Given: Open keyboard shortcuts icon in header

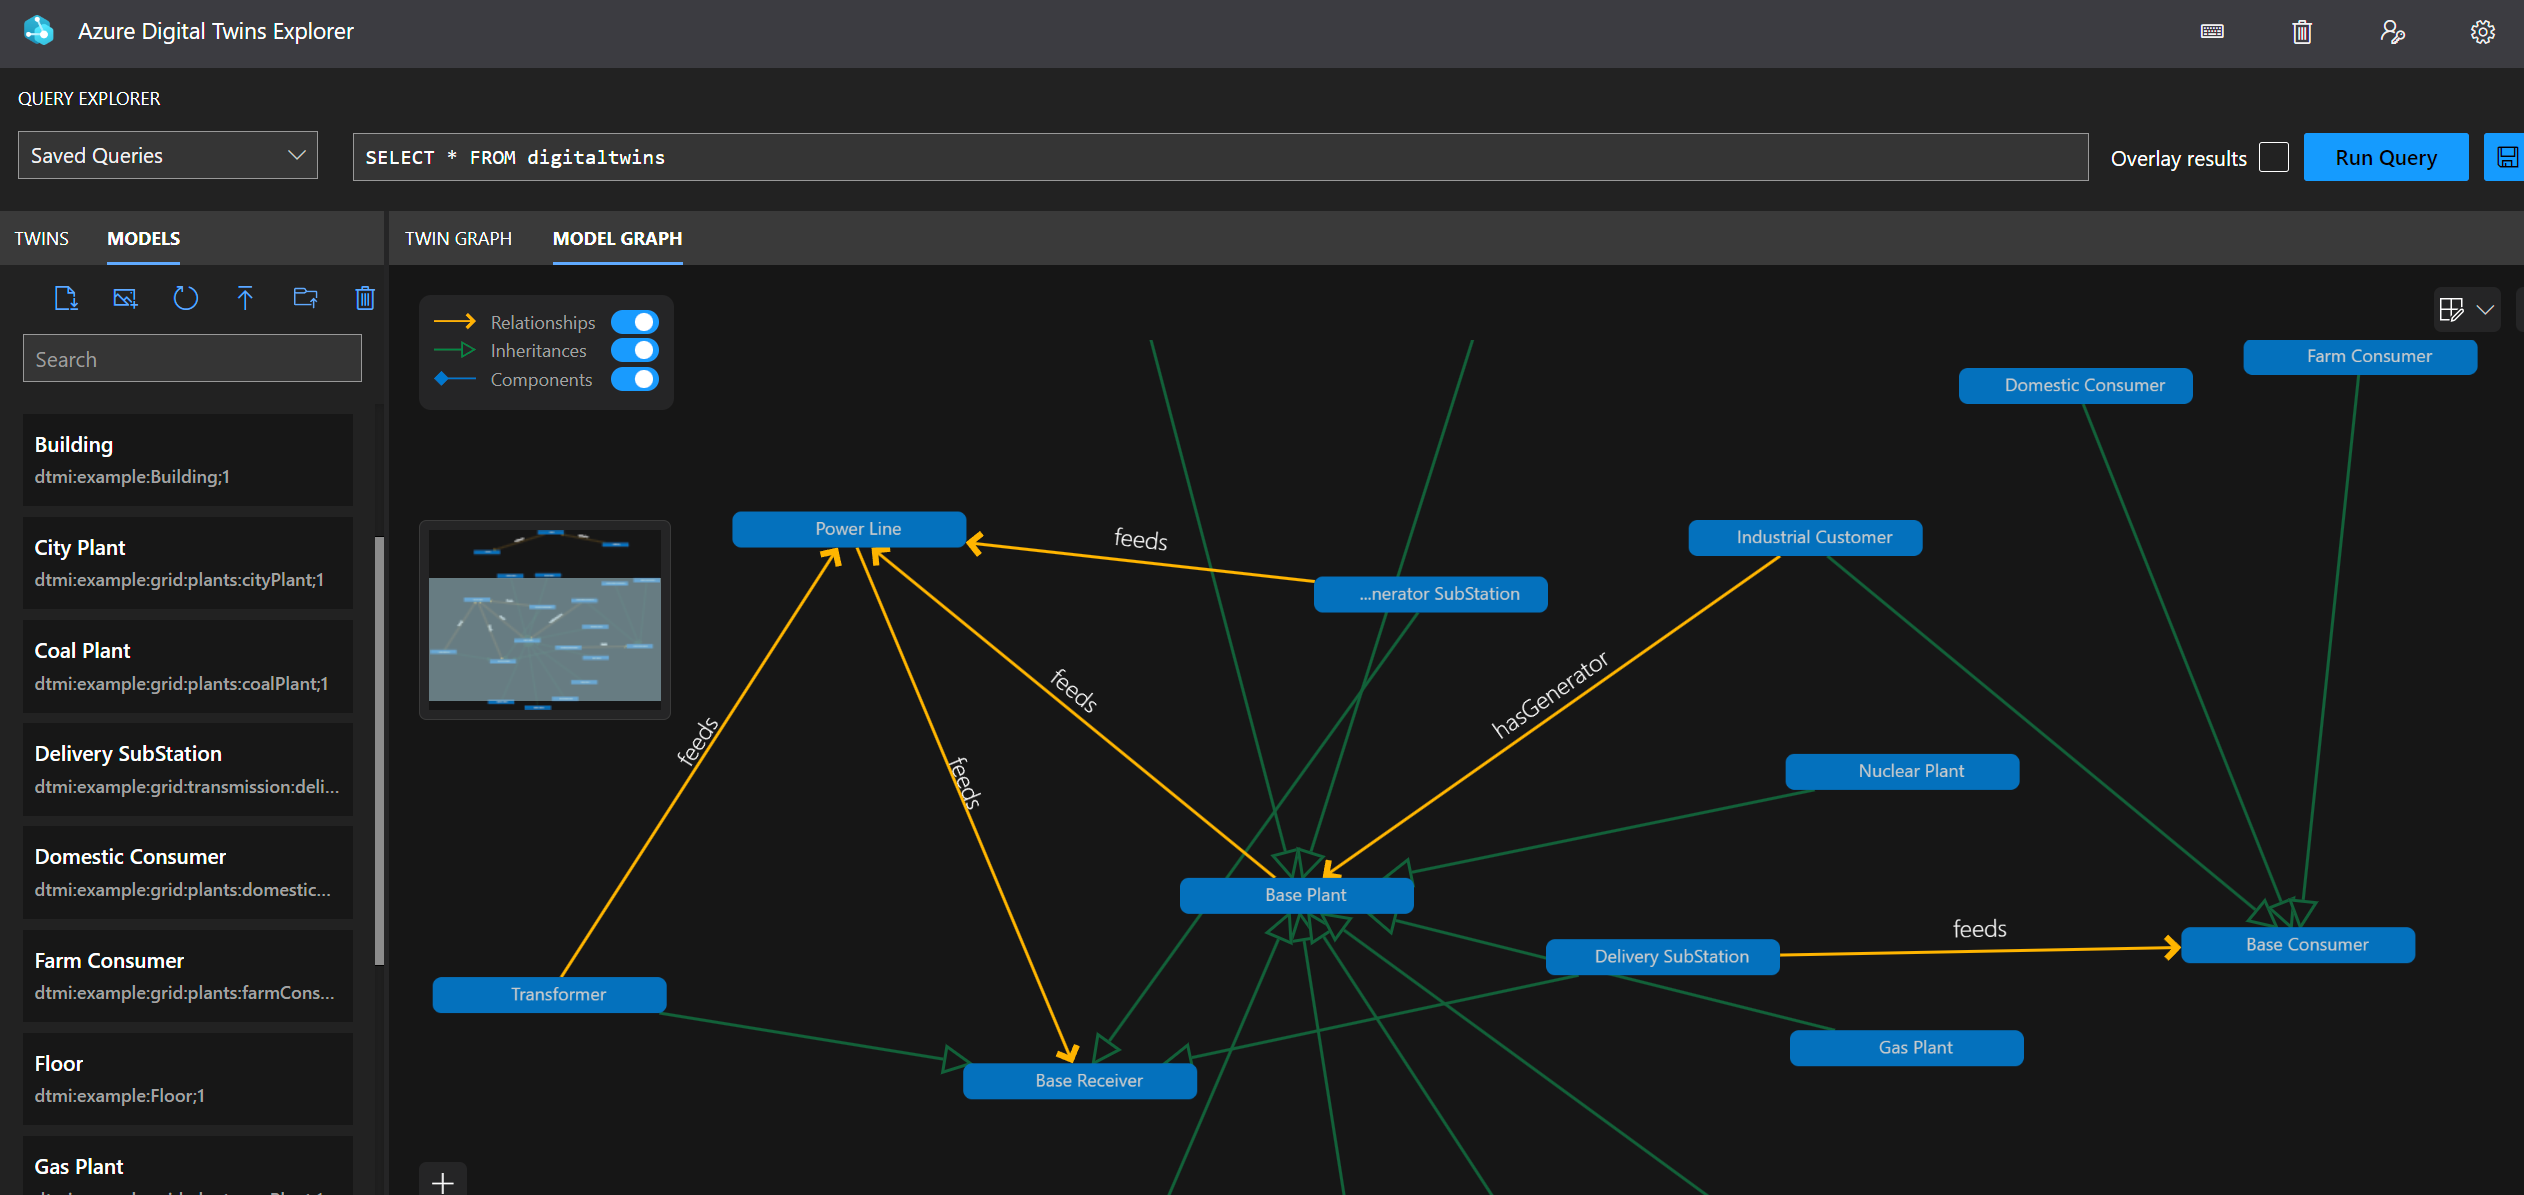Looking at the screenshot, I should tap(2212, 32).
